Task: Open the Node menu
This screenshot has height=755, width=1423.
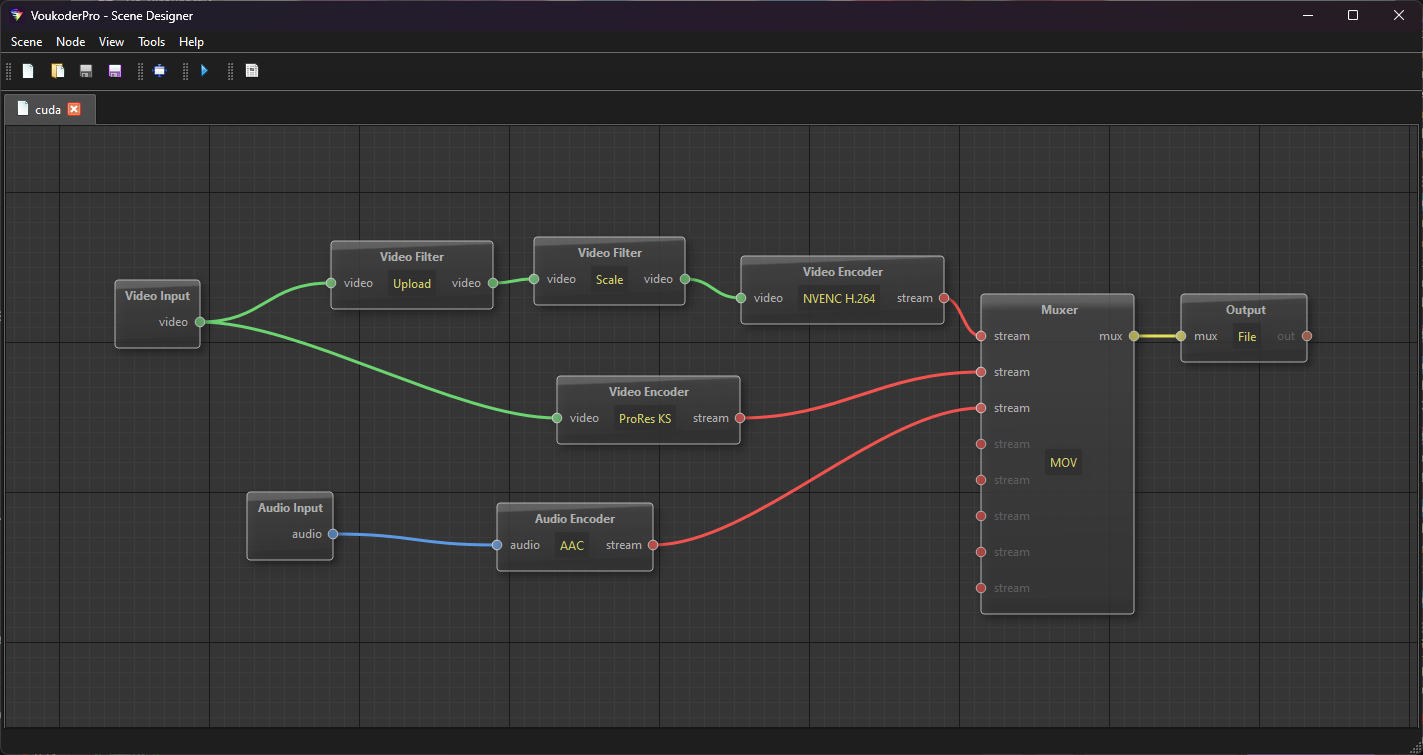Action: [70, 42]
